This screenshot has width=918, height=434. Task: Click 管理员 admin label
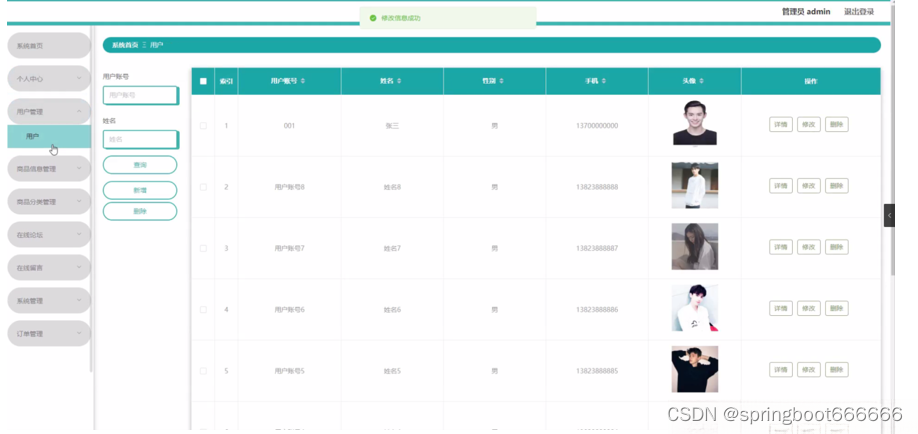(x=806, y=12)
